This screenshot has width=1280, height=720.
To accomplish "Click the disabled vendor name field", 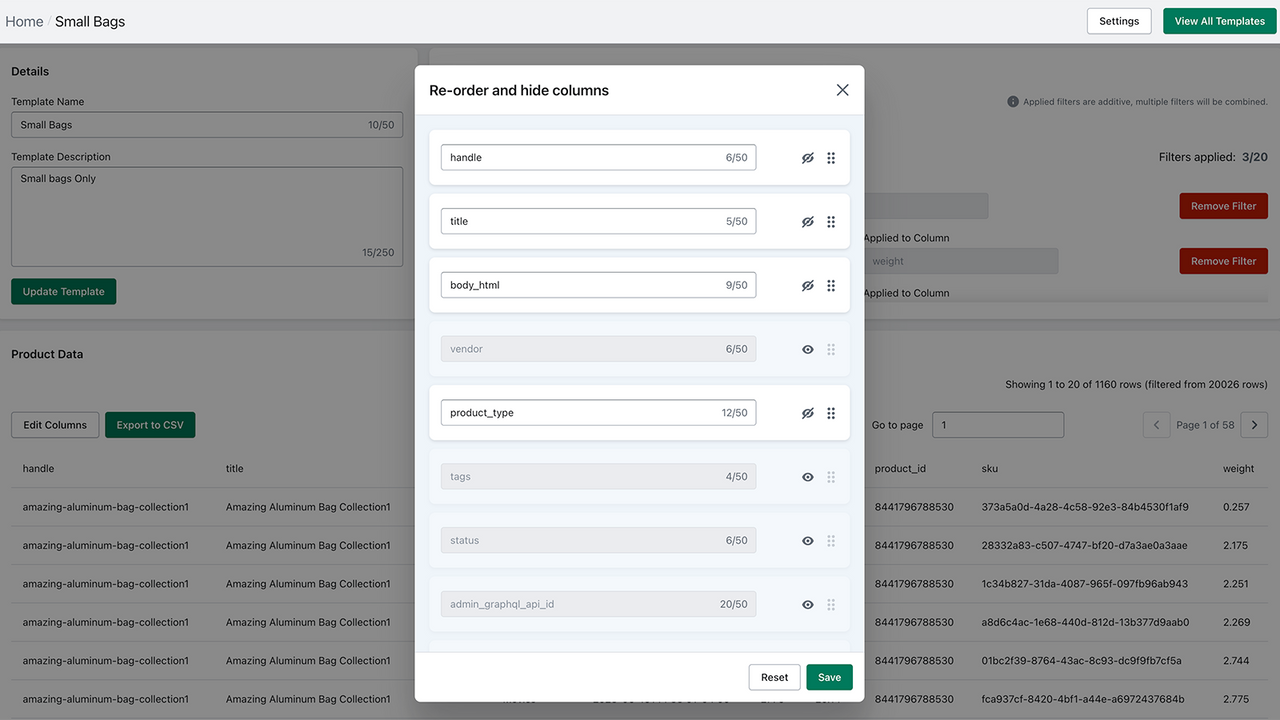I will pyautogui.click(x=598, y=349).
